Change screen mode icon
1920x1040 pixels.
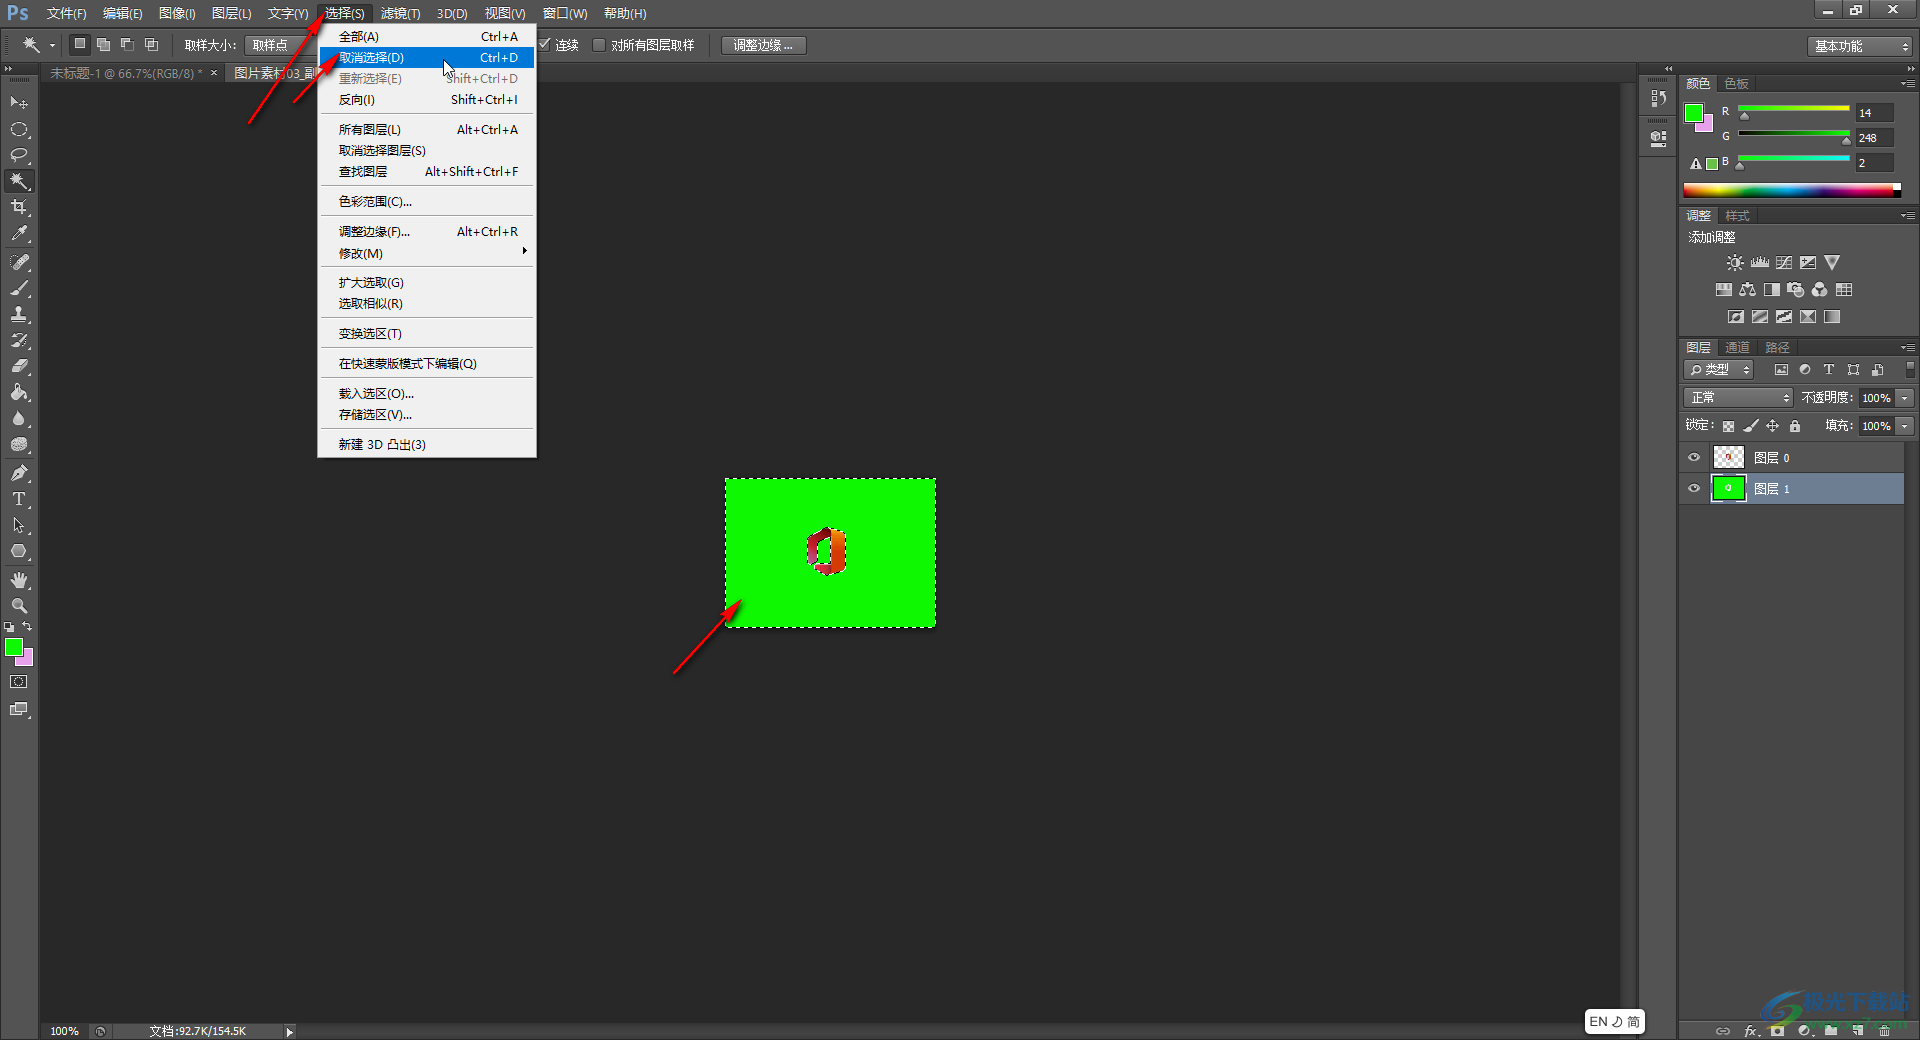(x=19, y=709)
